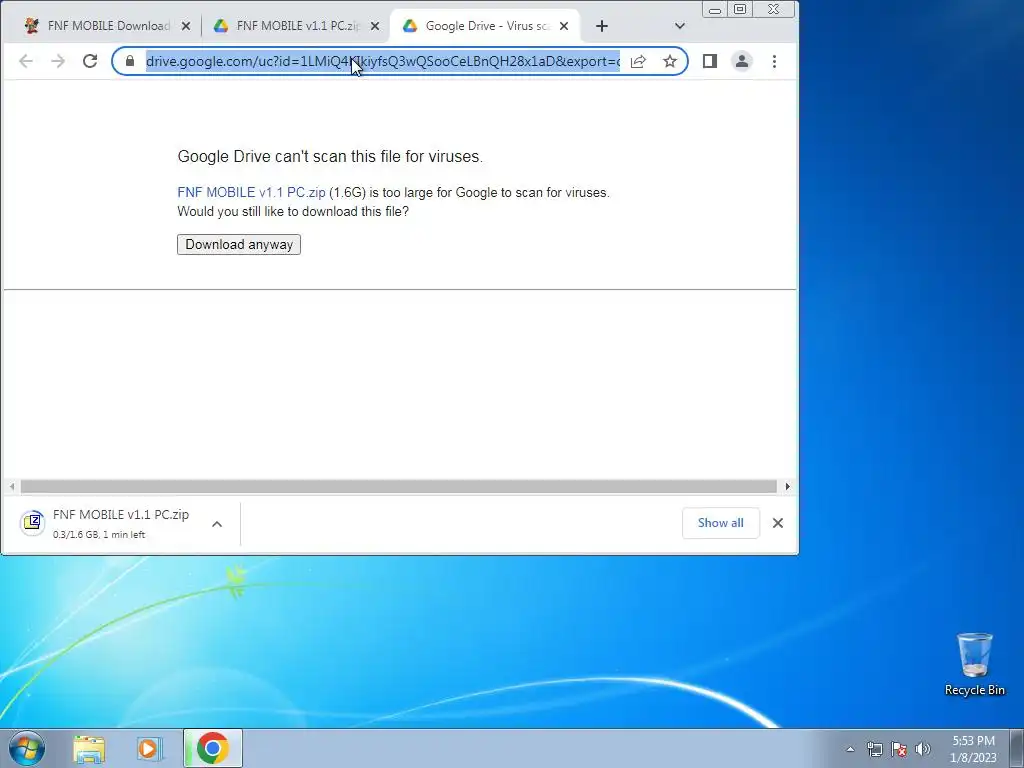
Task: Click the Chrome taskbar icon
Action: coord(213,748)
